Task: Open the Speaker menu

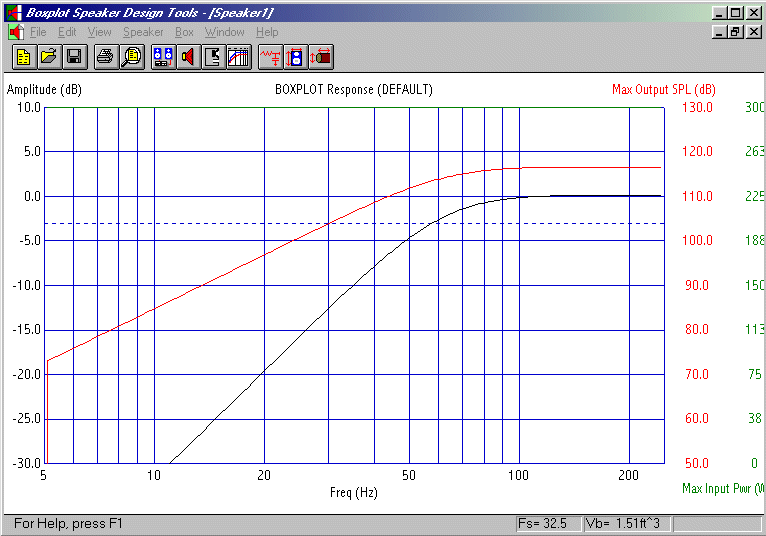Action: (x=143, y=32)
